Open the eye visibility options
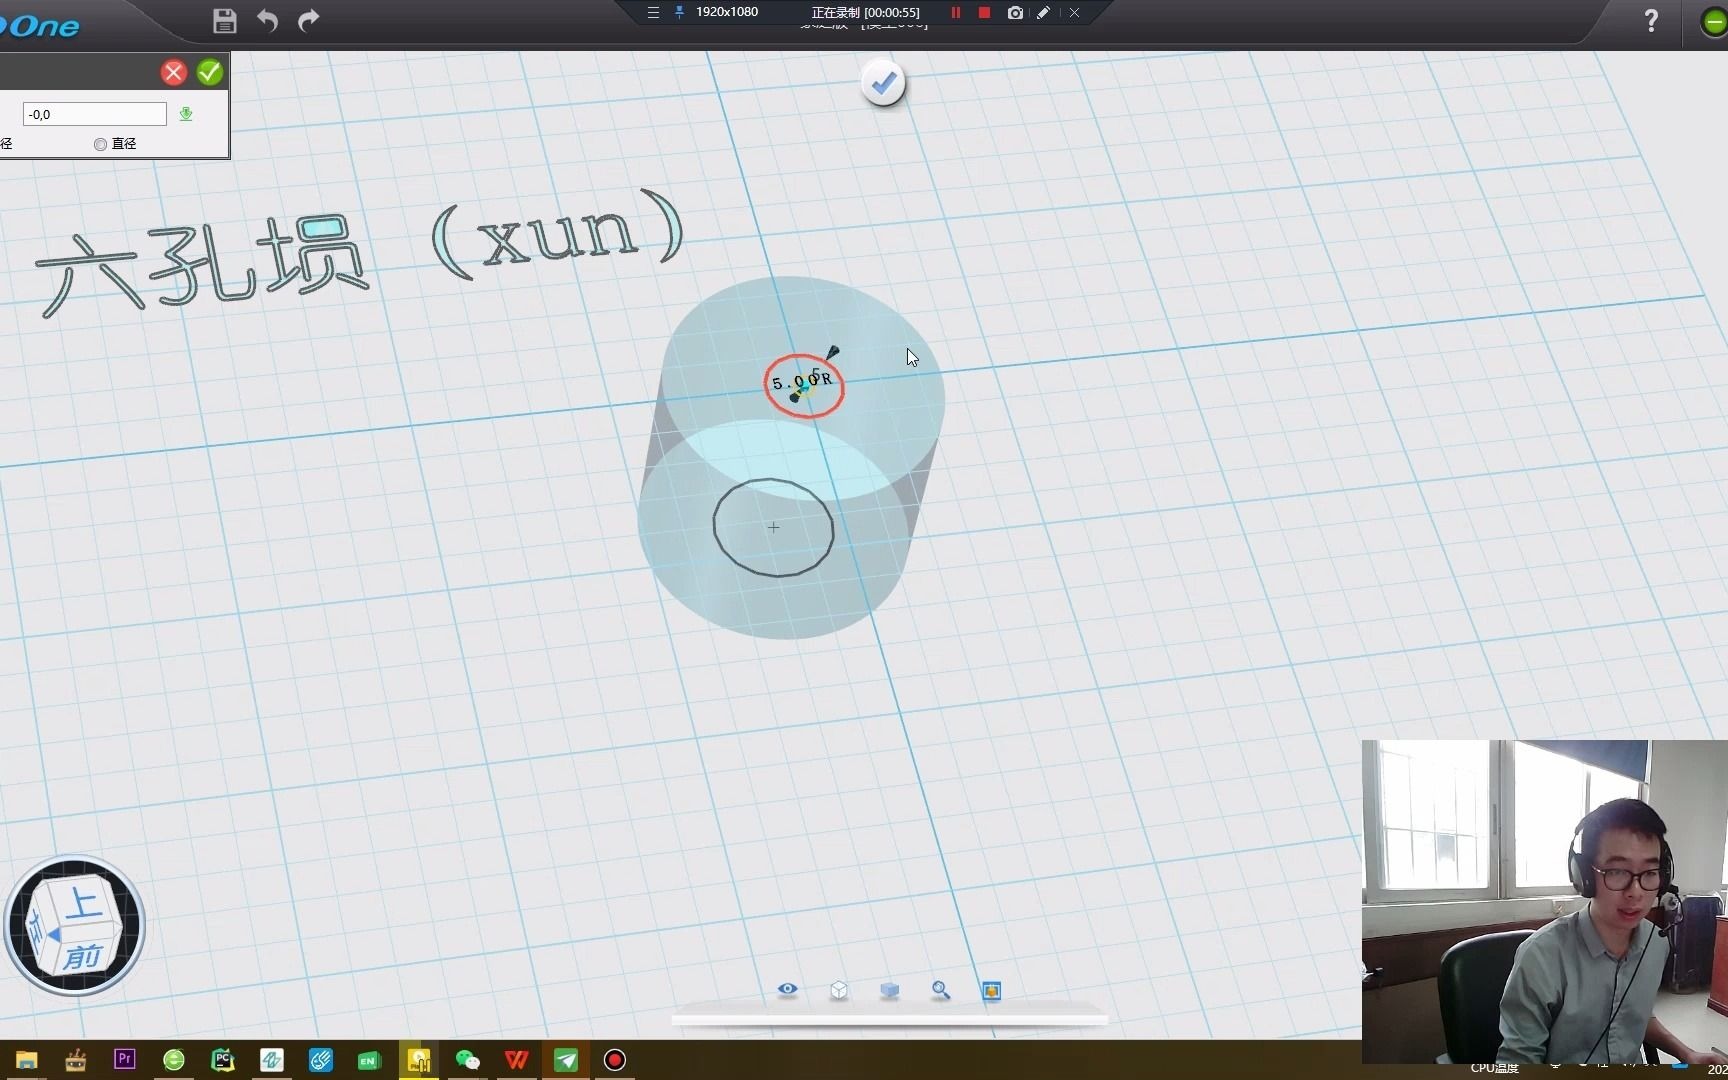 [x=788, y=989]
